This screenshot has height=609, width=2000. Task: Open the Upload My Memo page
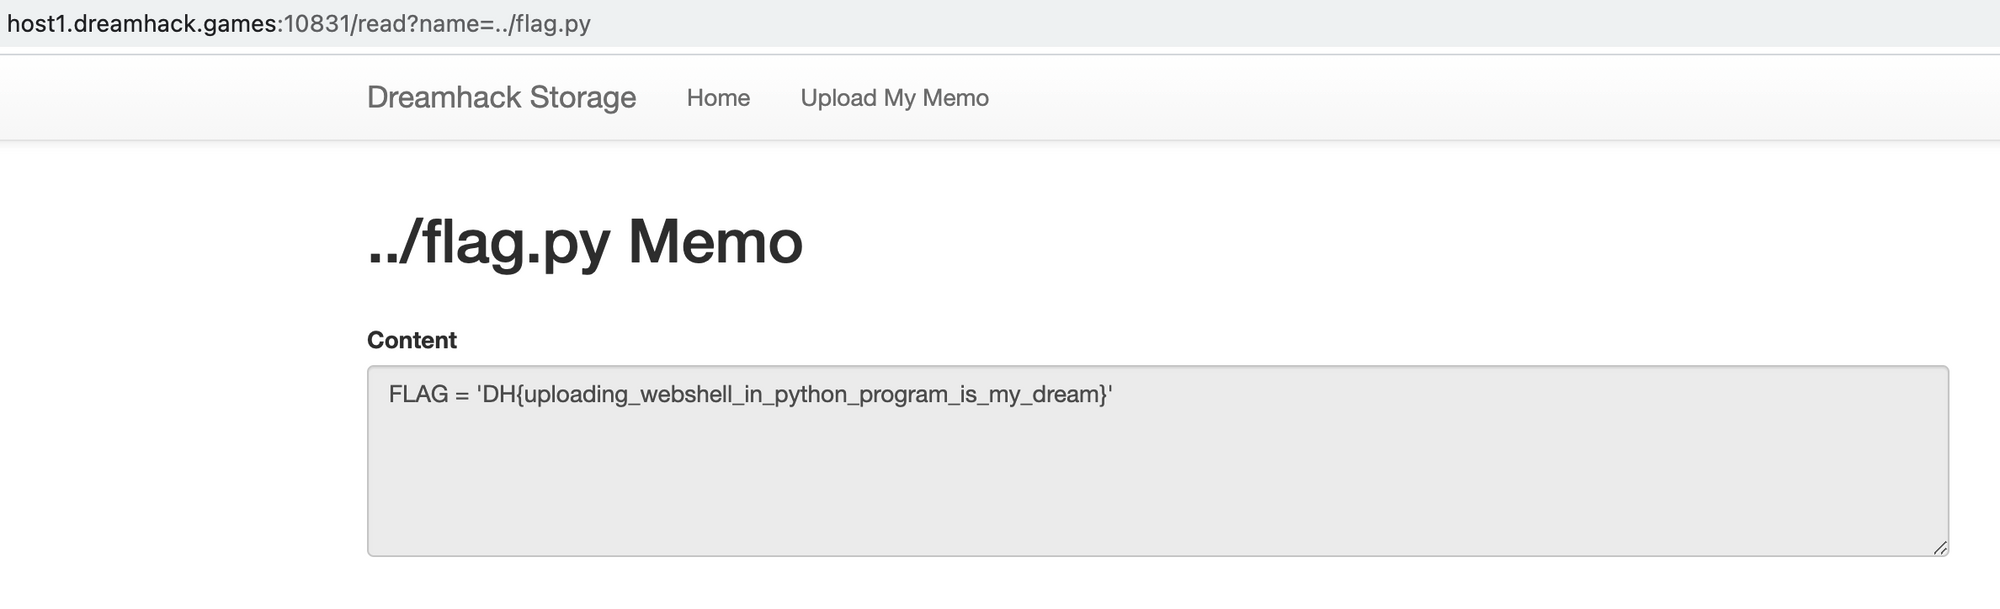(x=894, y=98)
